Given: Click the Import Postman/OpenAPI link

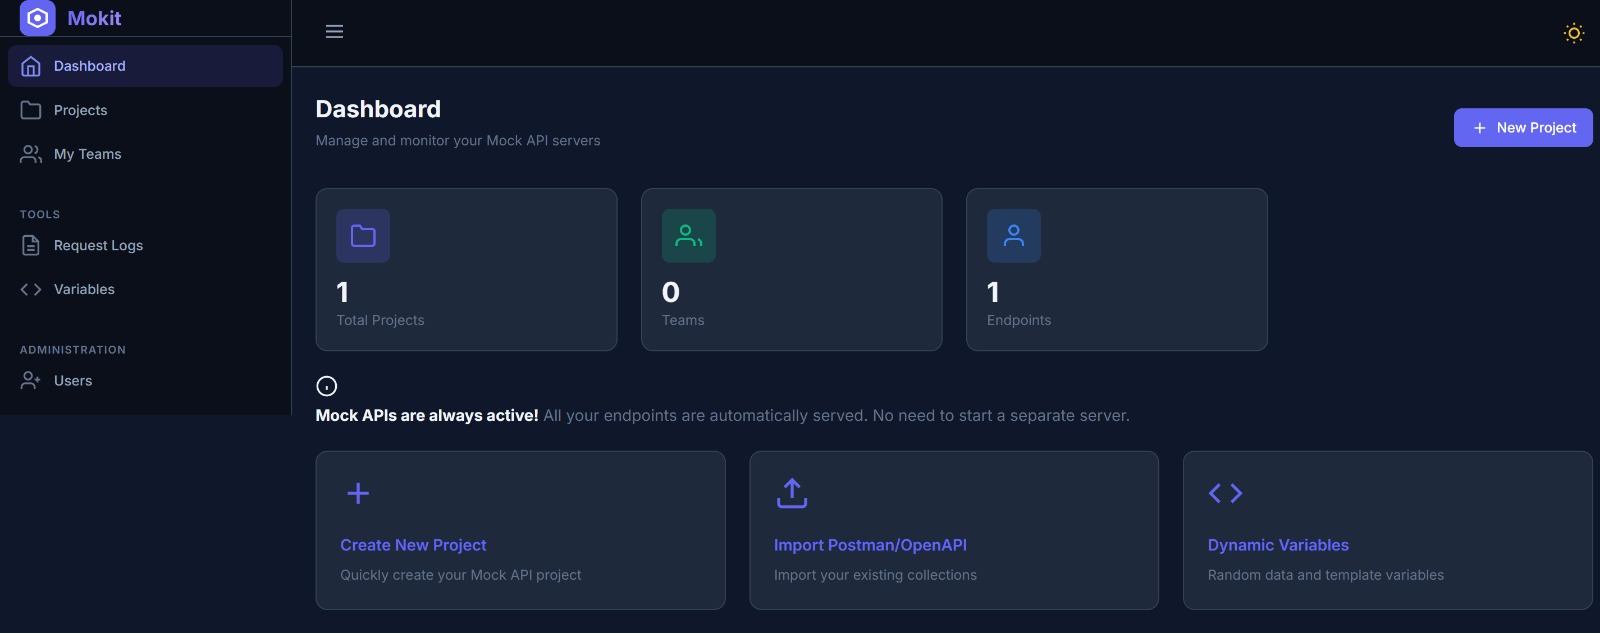Looking at the screenshot, I should 870,545.
